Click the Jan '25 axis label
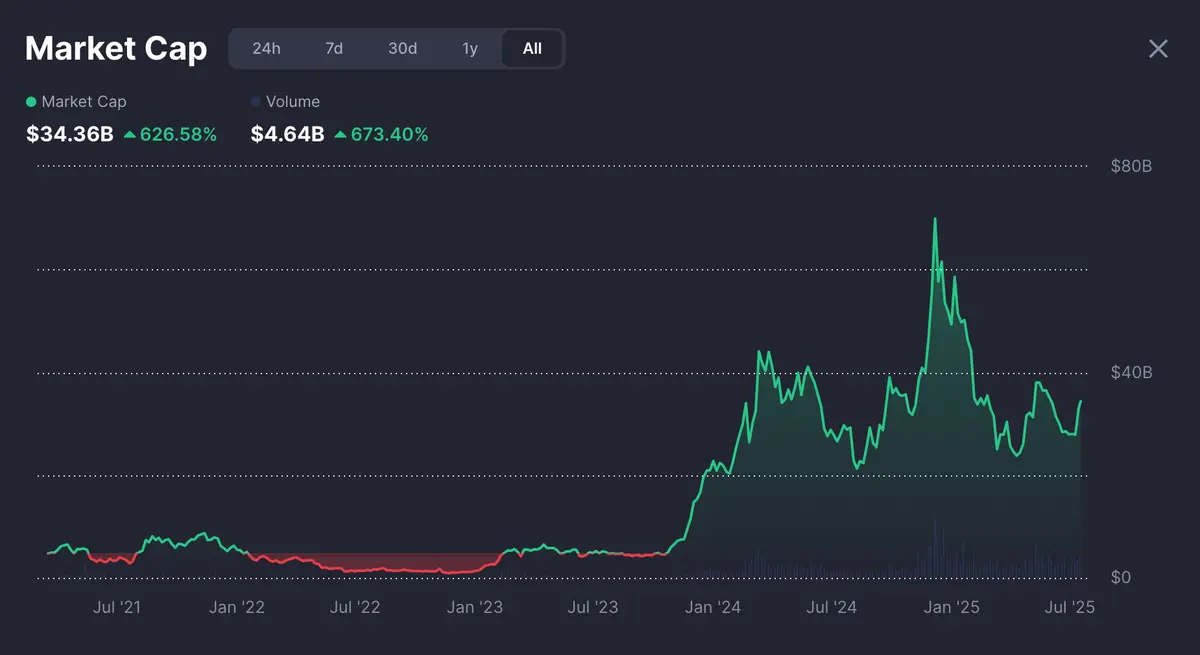Screen dimensions: 1200x655 [951, 607]
